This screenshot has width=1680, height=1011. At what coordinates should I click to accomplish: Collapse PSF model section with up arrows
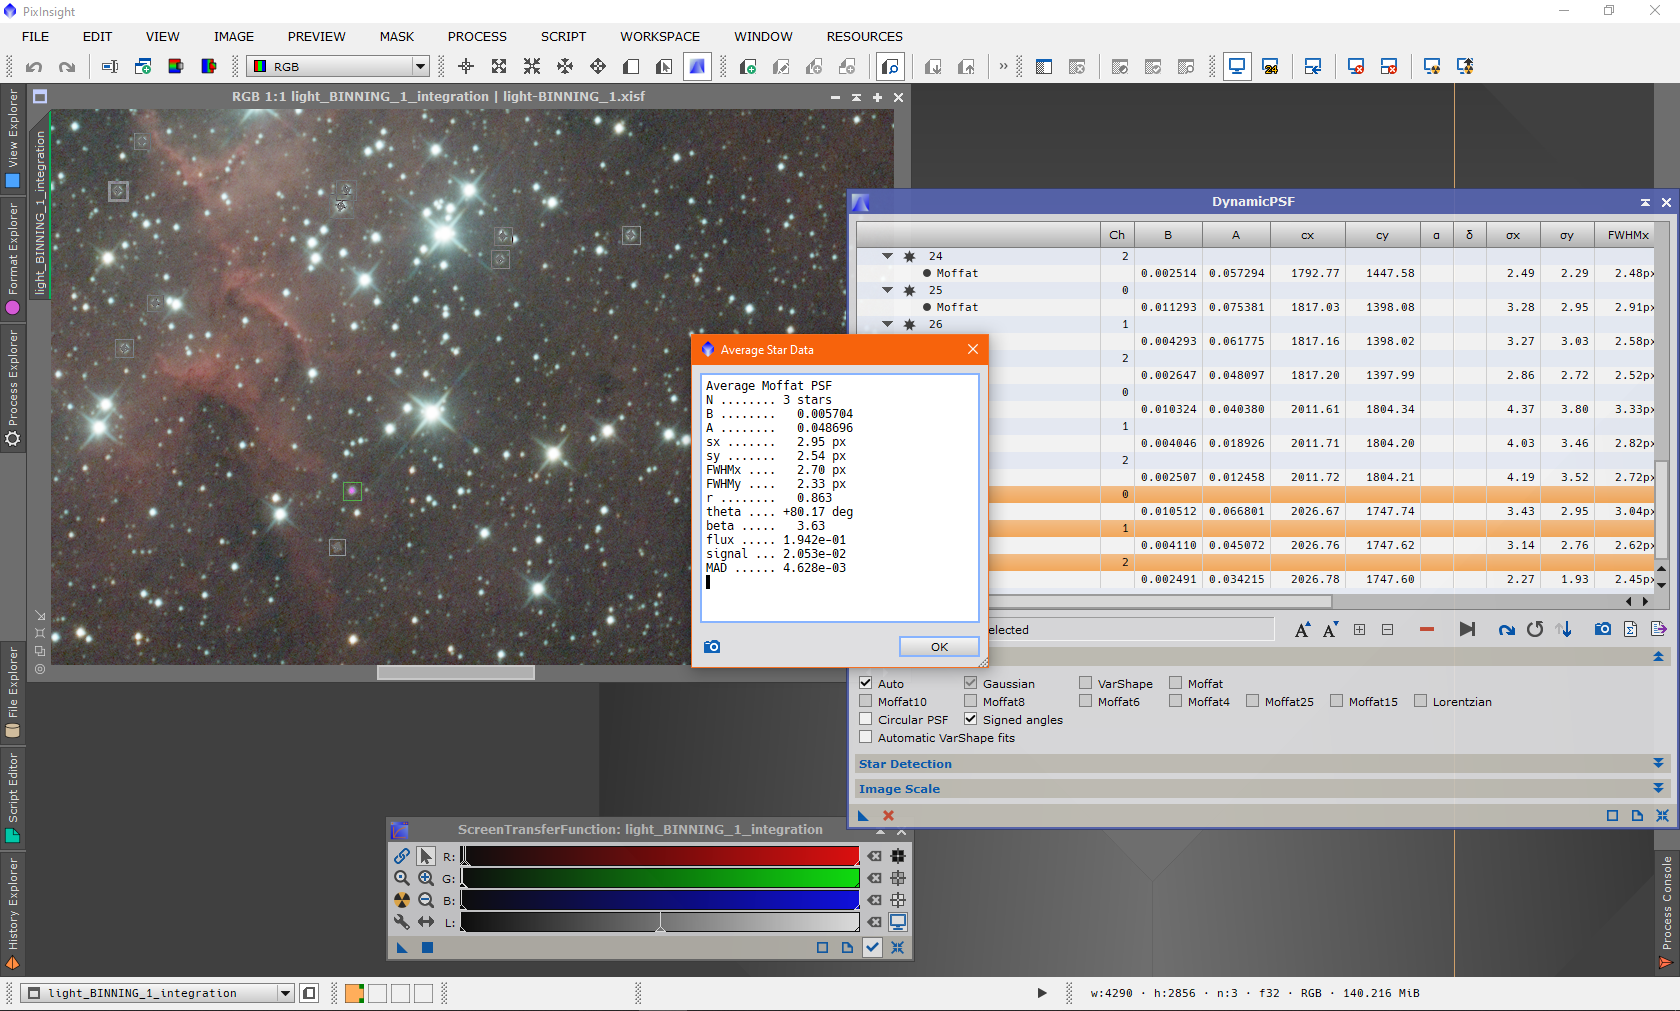(1658, 657)
